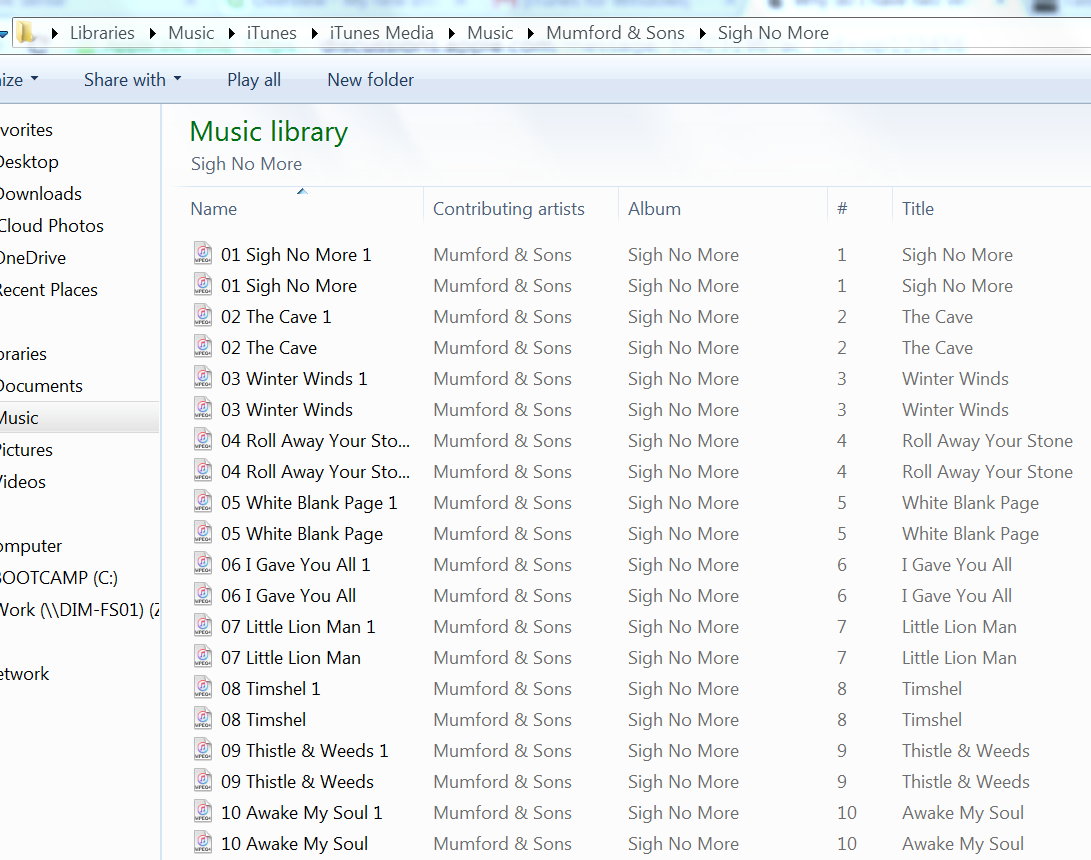Expand the arrow after Mumford & Sons breadcrumb
The height and width of the screenshot is (860, 1091).
click(702, 33)
